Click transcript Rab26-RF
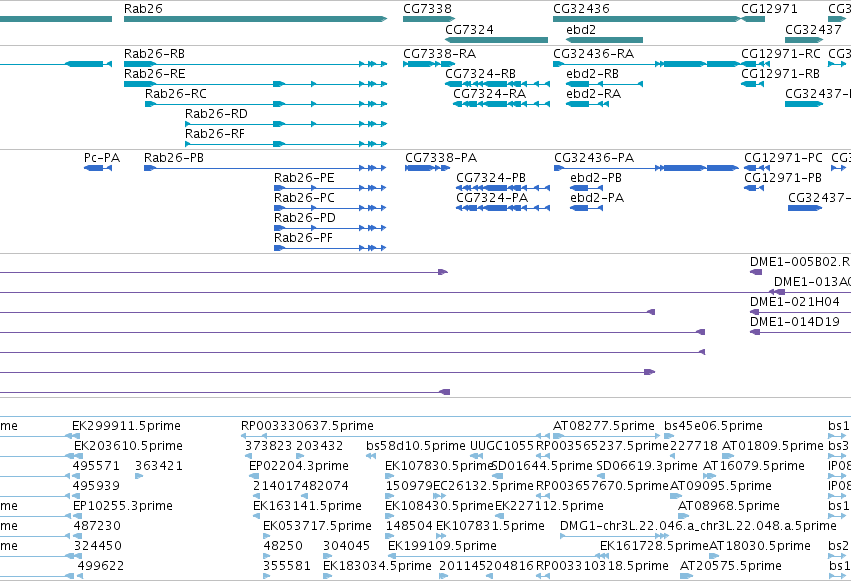 pos(286,144)
